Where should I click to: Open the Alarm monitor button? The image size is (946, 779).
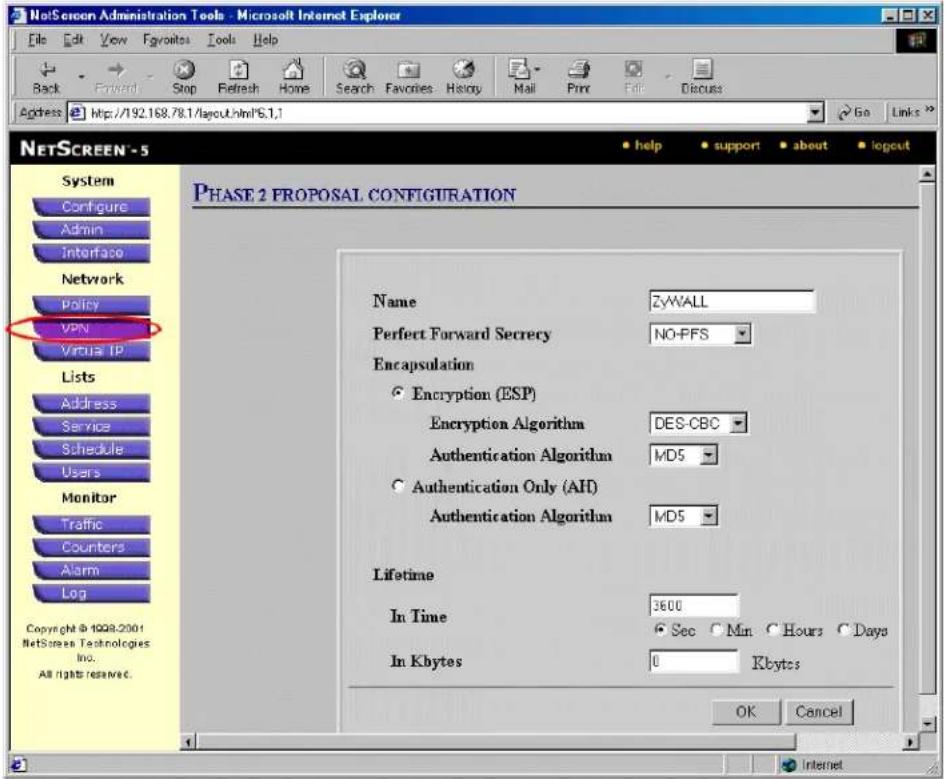pos(92,570)
